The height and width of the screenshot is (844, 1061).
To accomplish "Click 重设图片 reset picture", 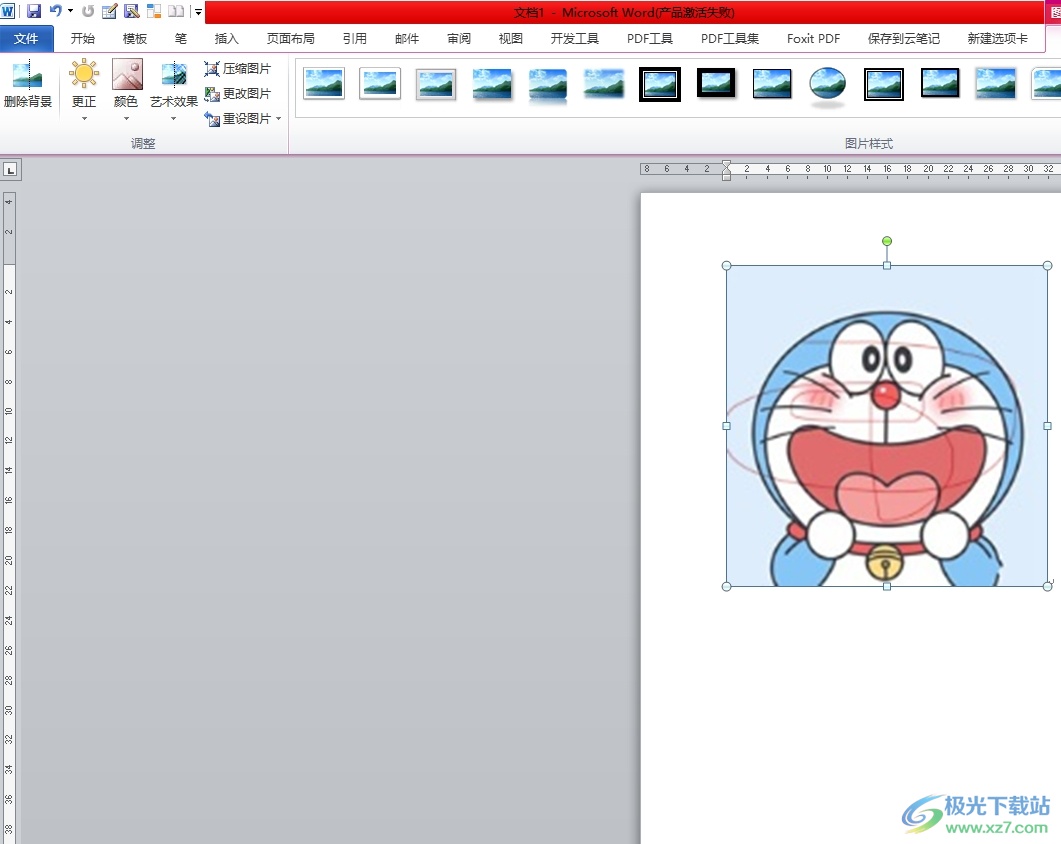I will point(238,118).
